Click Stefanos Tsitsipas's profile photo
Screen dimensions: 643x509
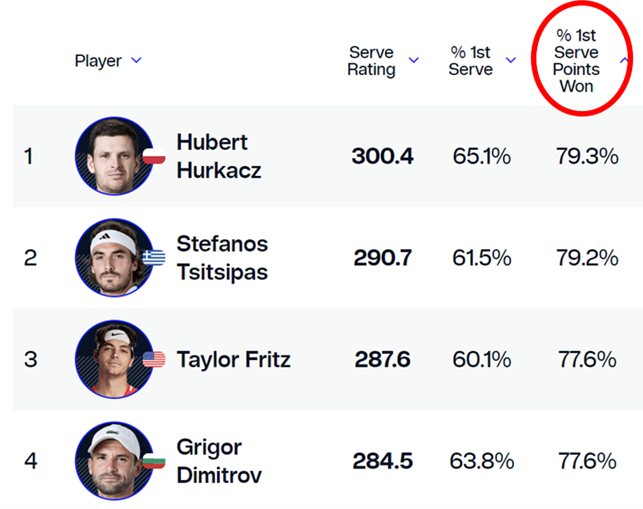[x=113, y=257]
